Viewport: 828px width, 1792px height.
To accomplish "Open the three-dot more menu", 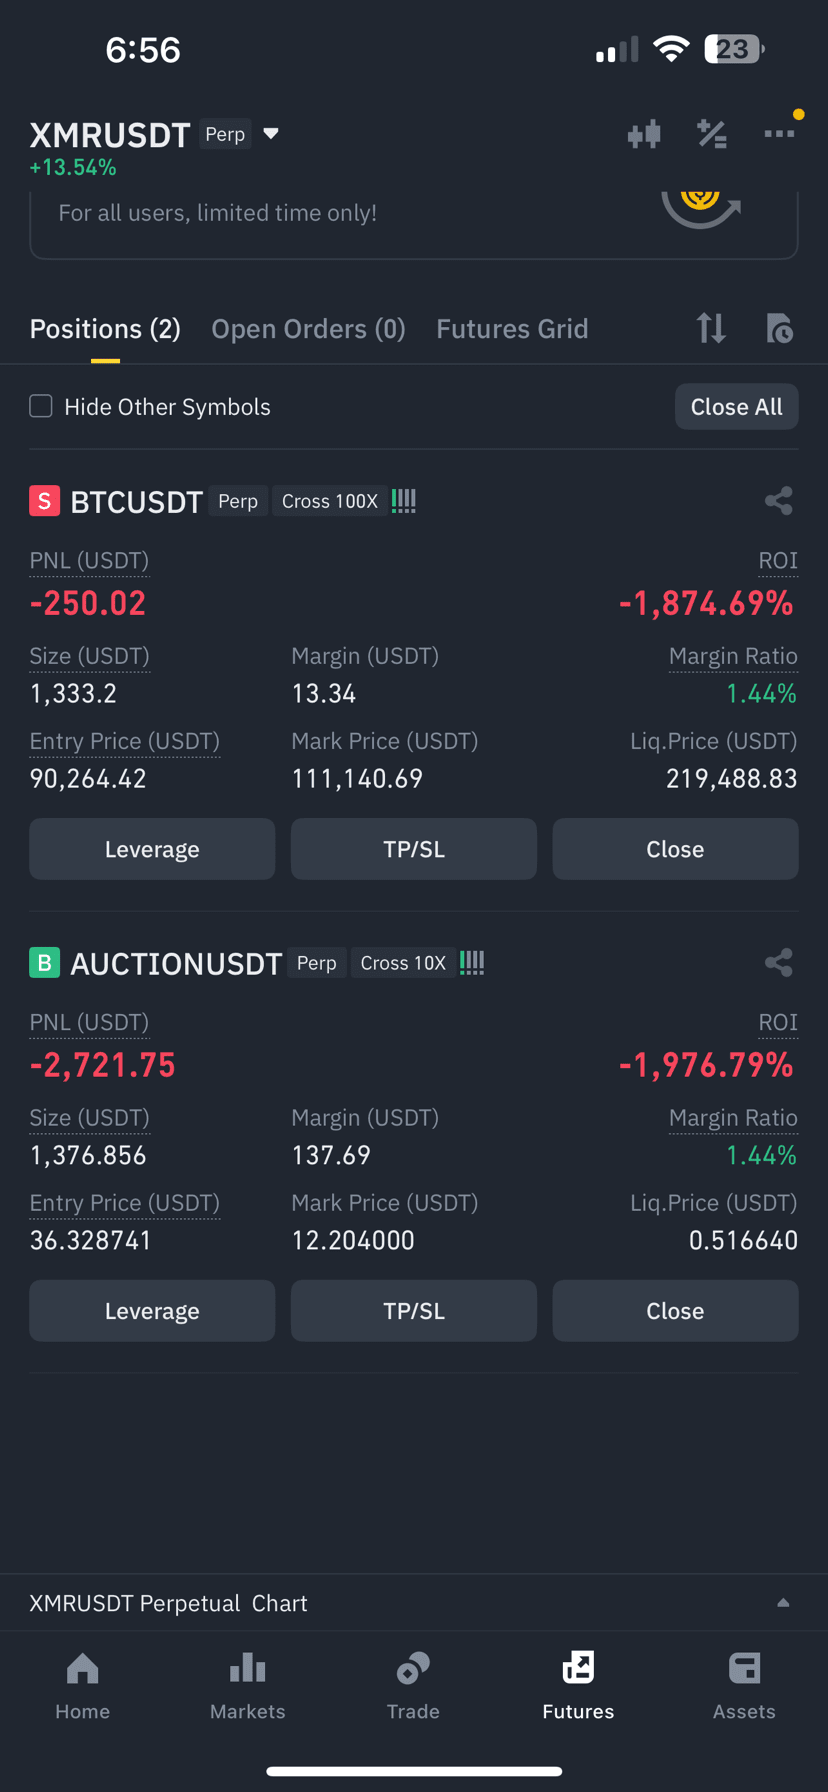I will pyautogui.click(x=779, y=133).
